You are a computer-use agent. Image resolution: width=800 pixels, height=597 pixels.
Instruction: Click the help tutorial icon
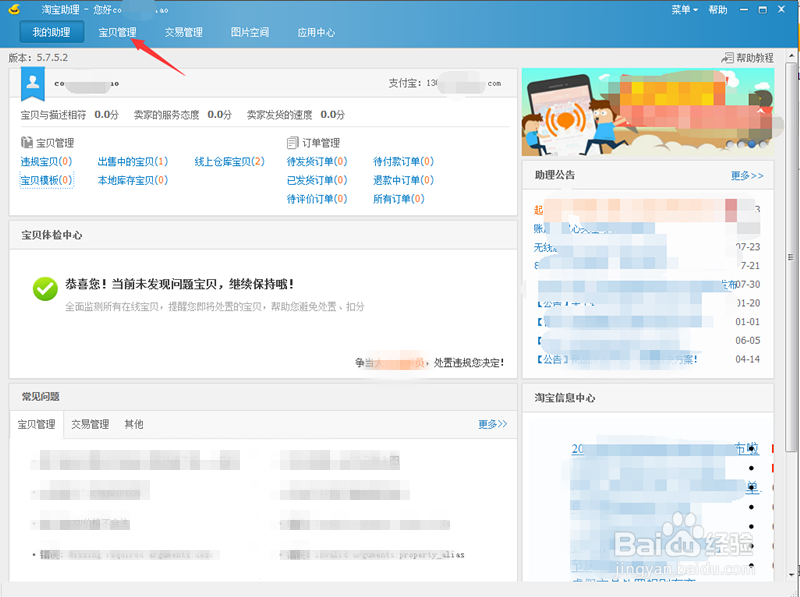click(727, 58)
